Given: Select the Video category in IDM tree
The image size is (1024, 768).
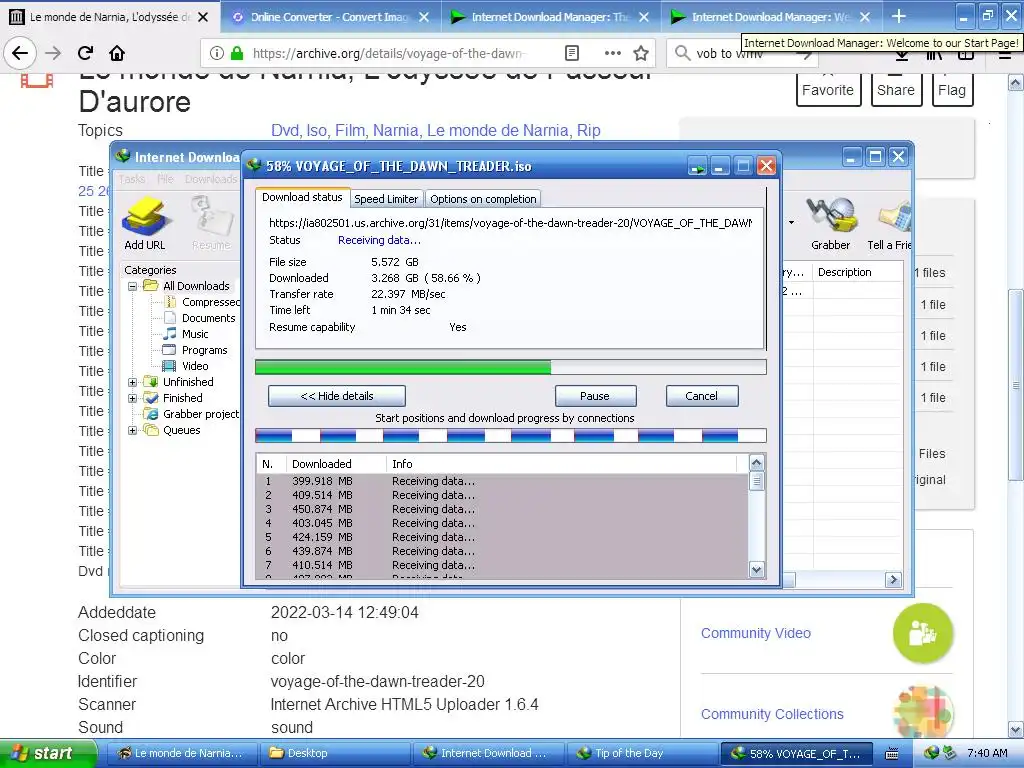Looking at the screenshot, I should pyautogui.click(x=195, y=366).
